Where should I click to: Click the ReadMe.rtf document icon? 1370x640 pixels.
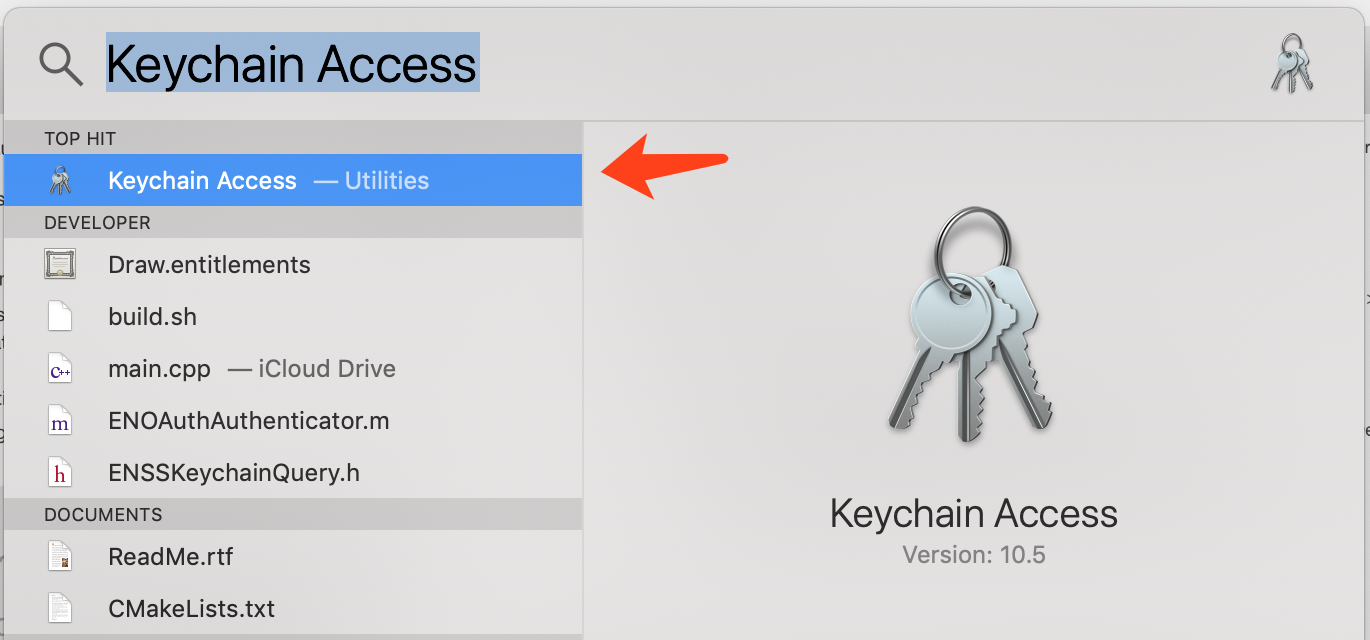60,557
